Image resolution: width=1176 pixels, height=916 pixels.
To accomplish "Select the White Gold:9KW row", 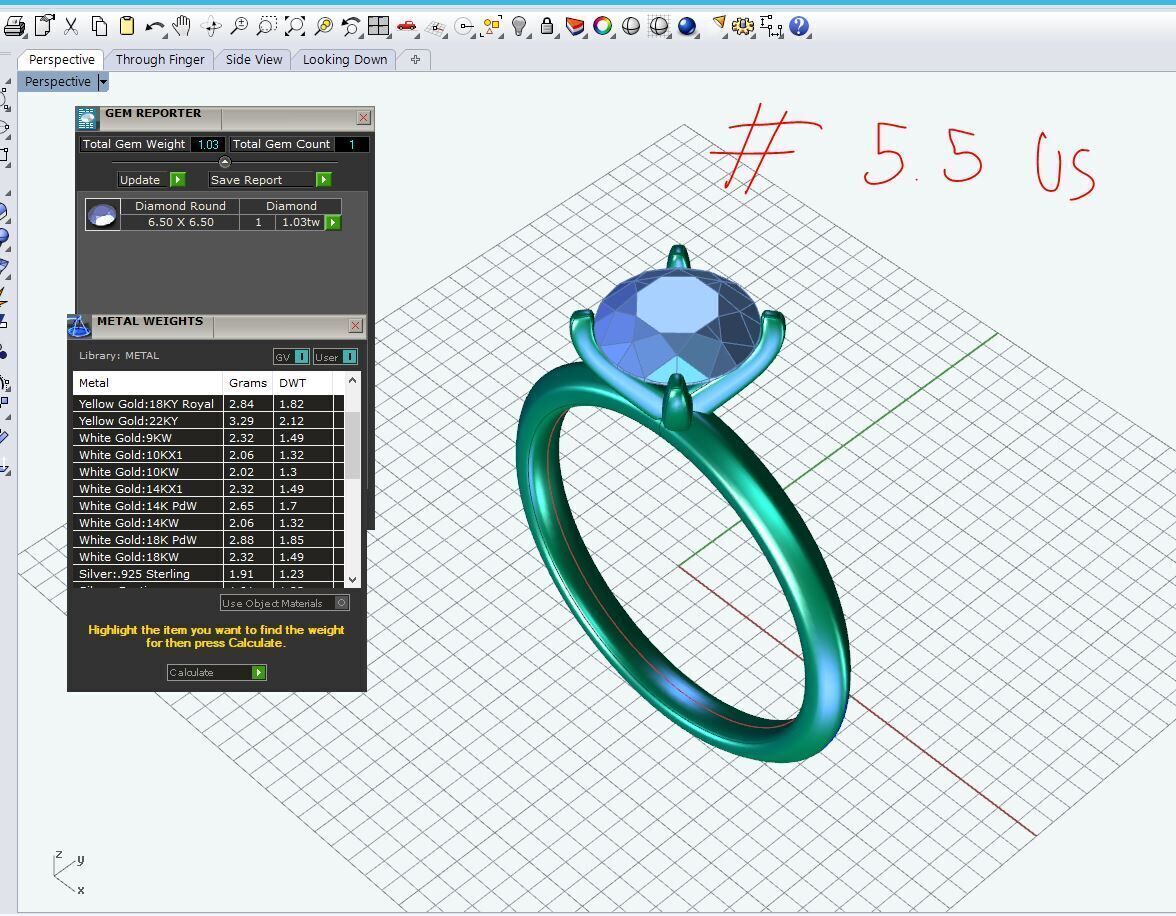I will (208, 438).
